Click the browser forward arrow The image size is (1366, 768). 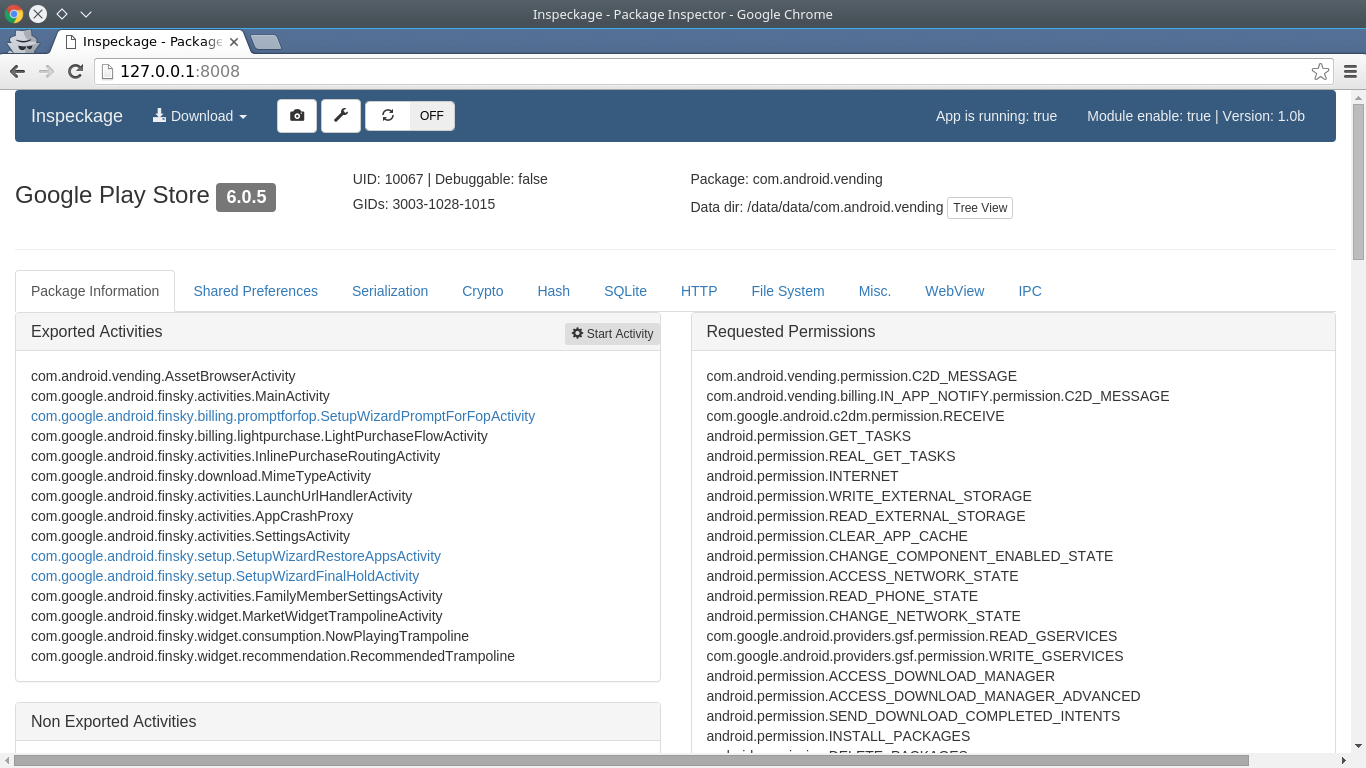pos(46,71)
